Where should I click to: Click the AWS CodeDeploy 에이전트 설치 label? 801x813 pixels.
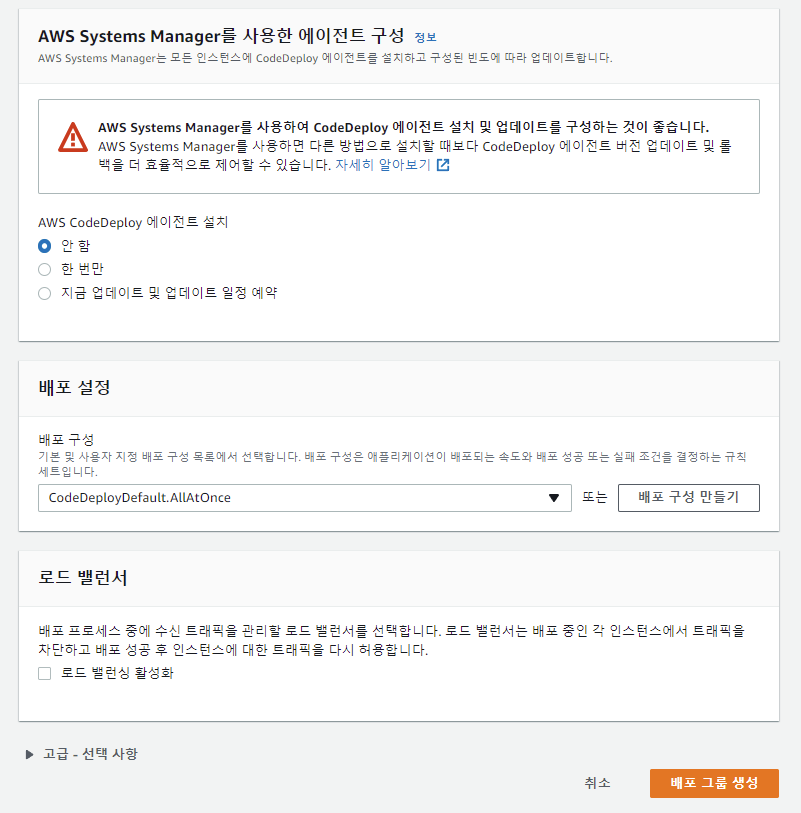pos(133,222)
